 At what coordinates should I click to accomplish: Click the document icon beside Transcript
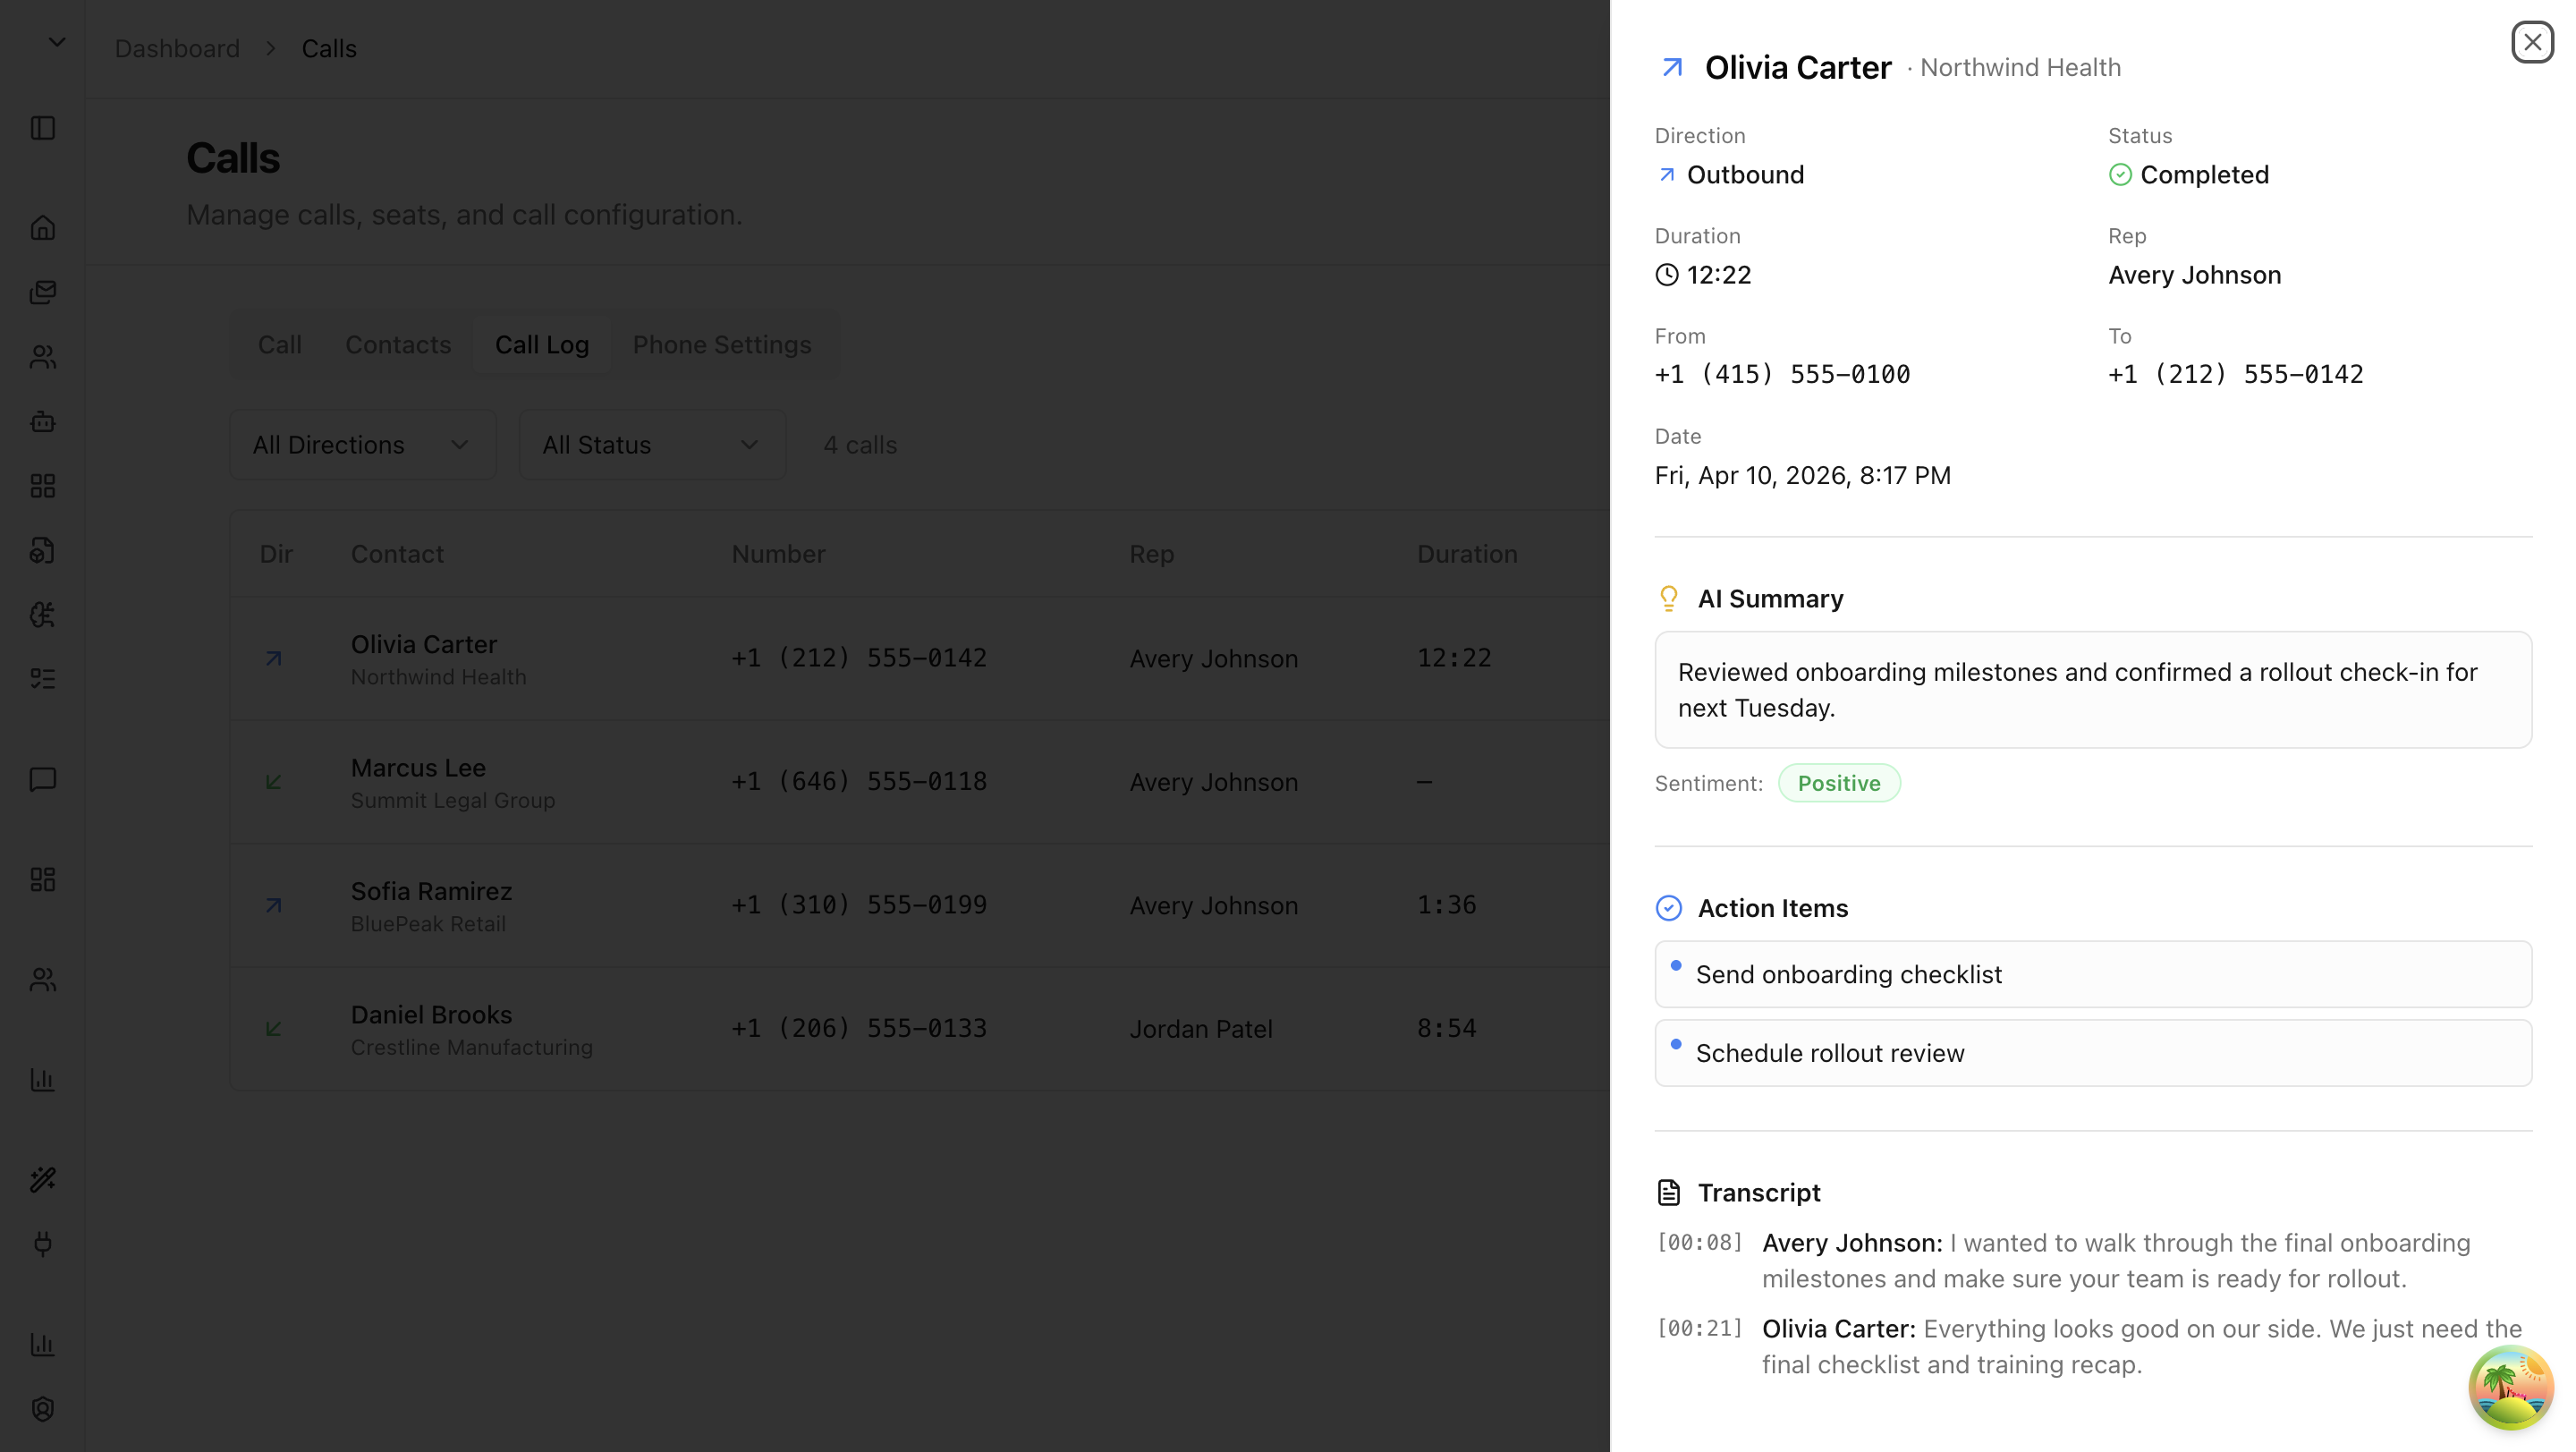tap(1668, 1192)
